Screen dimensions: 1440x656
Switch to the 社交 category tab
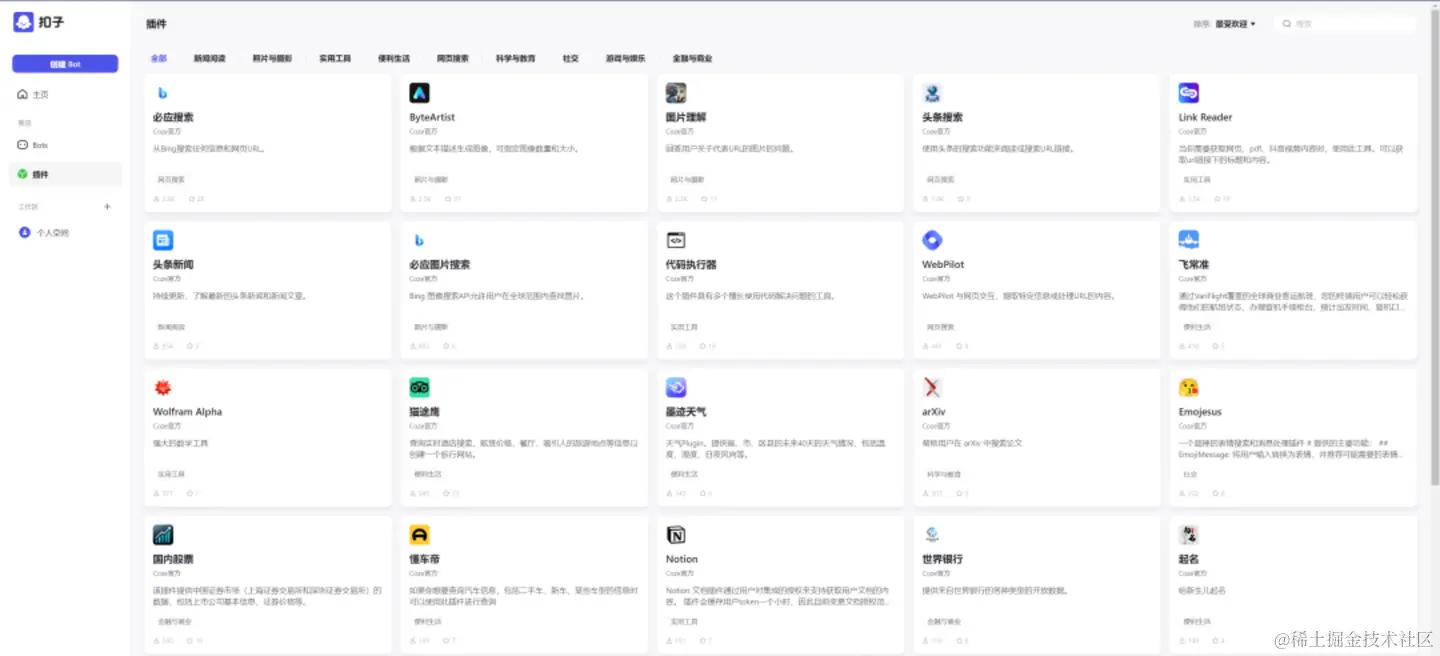pyautogui.click(x=571, y=59)
